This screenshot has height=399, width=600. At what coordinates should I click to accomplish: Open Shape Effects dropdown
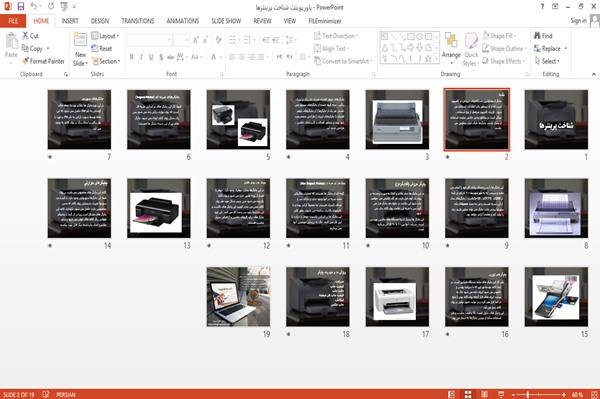click(504, 61)
